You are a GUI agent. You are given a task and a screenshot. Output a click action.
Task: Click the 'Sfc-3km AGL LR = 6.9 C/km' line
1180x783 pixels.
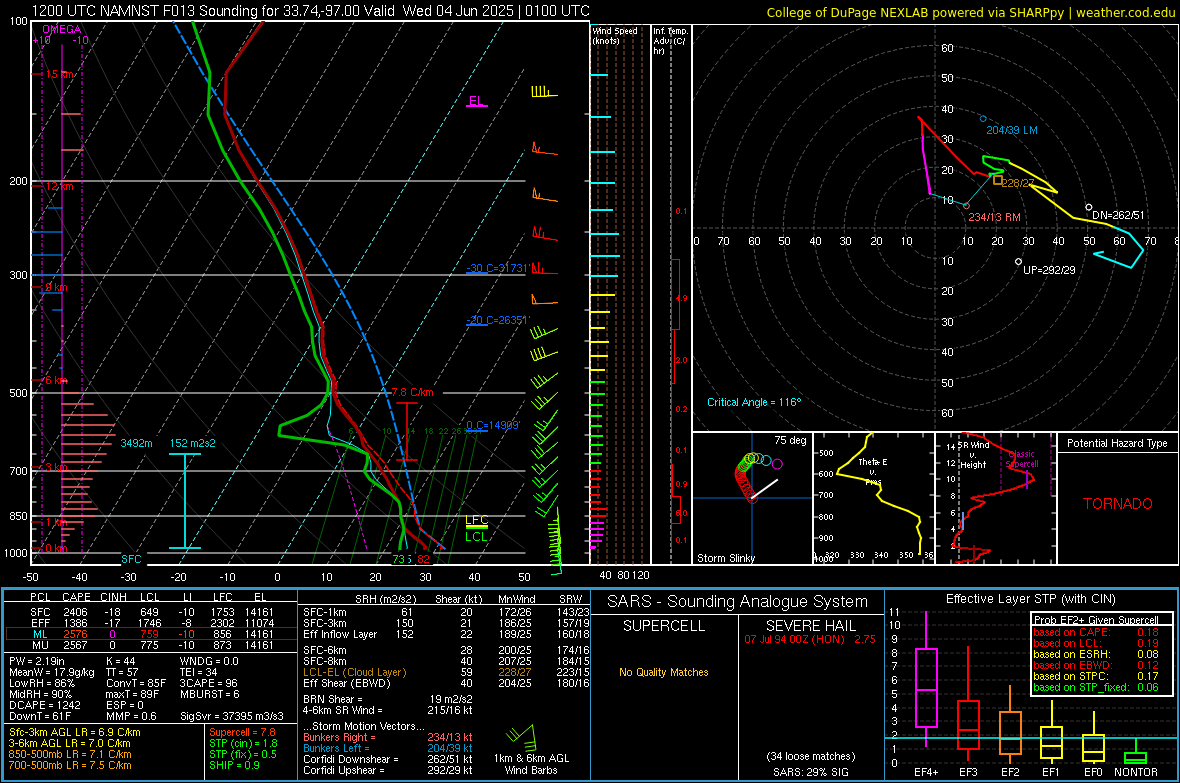(x=75, y=733)
